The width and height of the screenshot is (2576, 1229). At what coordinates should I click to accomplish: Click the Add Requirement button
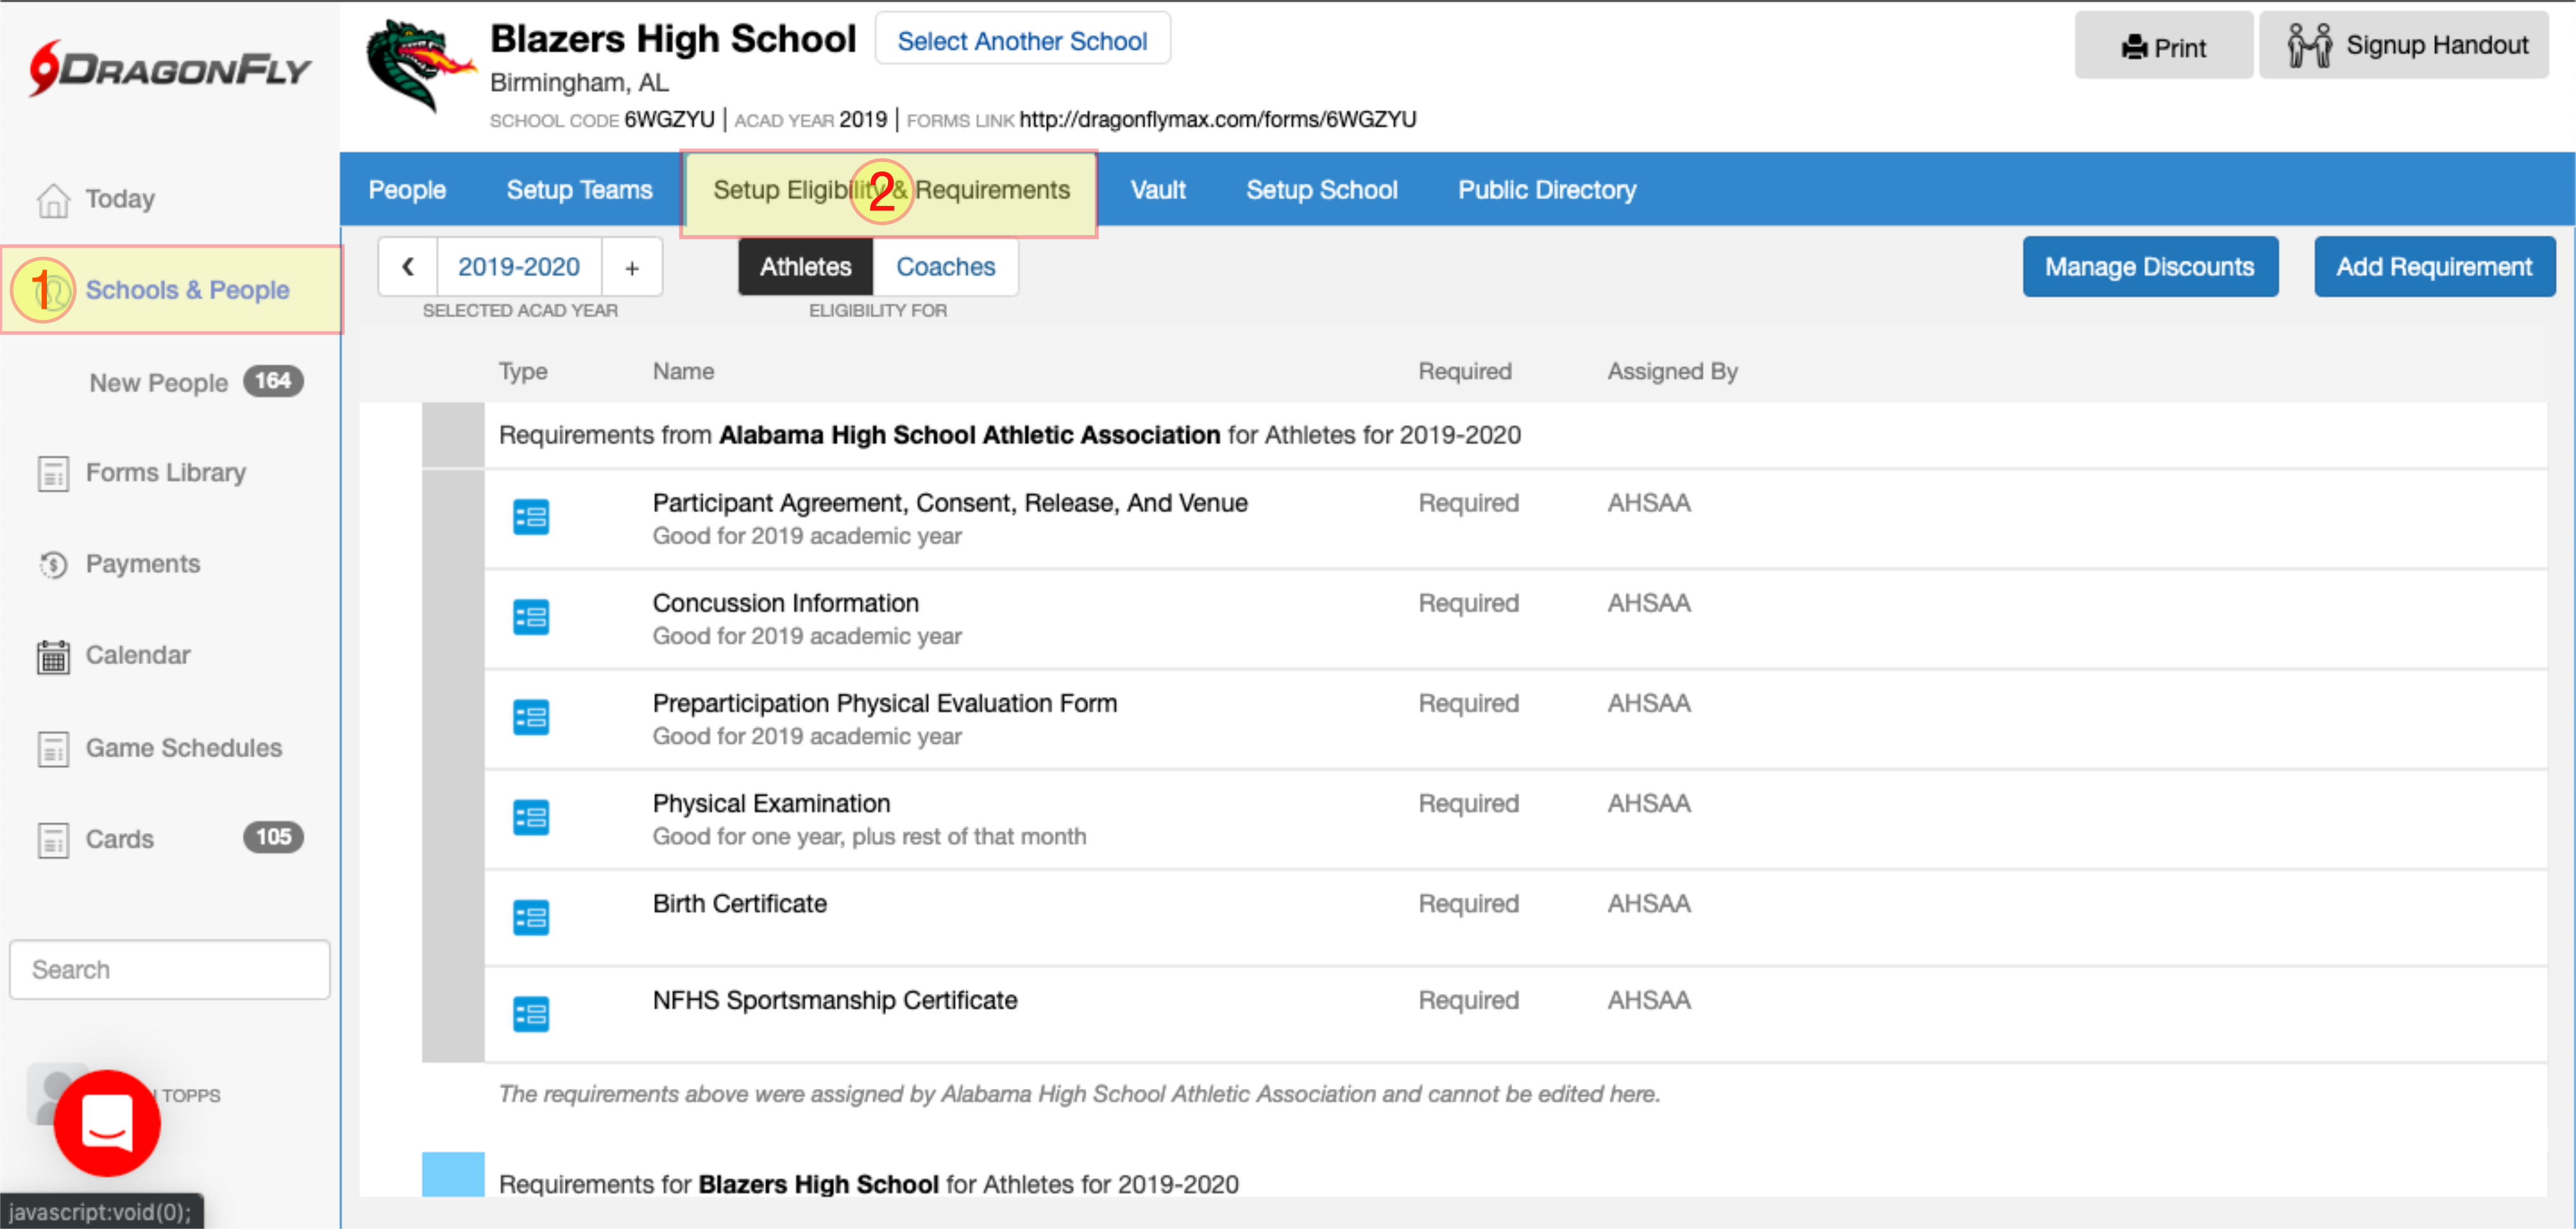pos(2433,267)
